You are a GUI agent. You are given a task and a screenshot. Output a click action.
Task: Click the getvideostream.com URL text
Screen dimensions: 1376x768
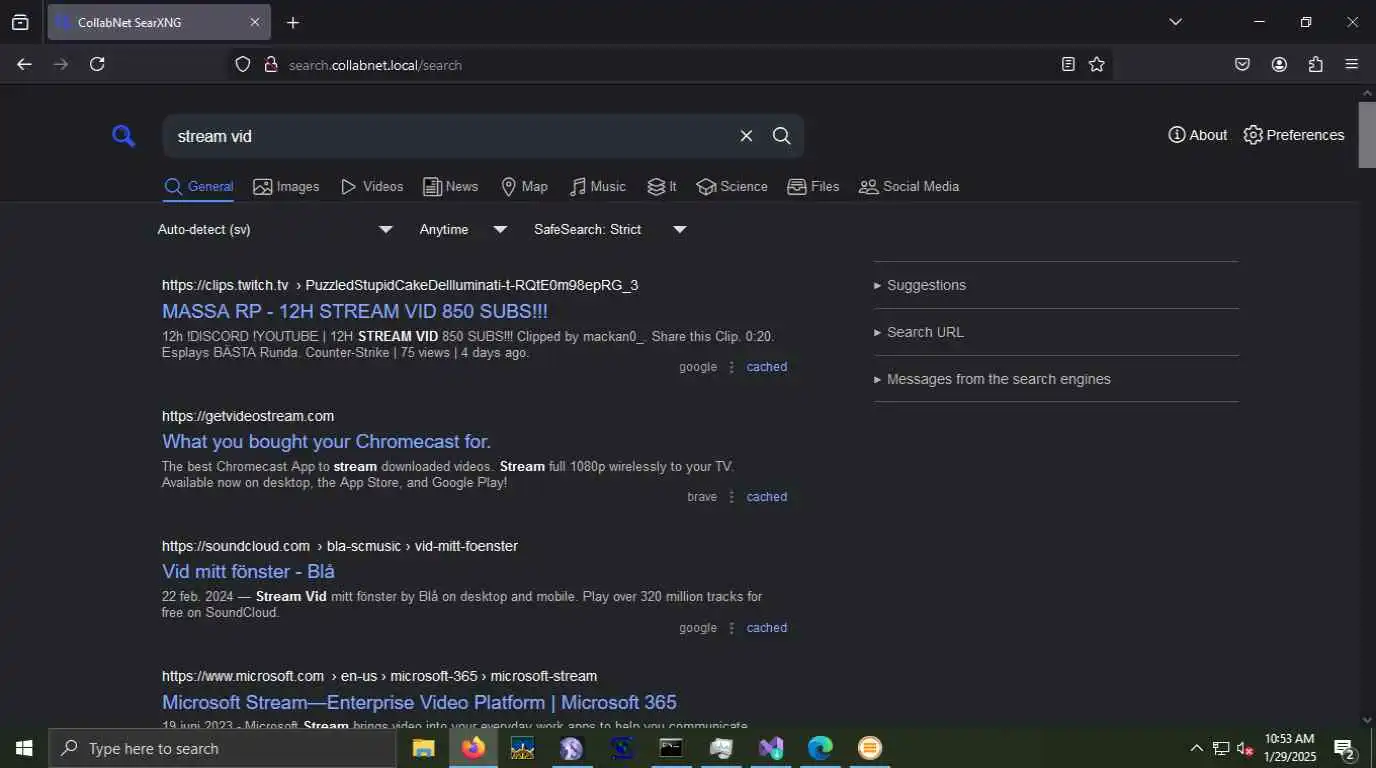click(x=248, y=416)
